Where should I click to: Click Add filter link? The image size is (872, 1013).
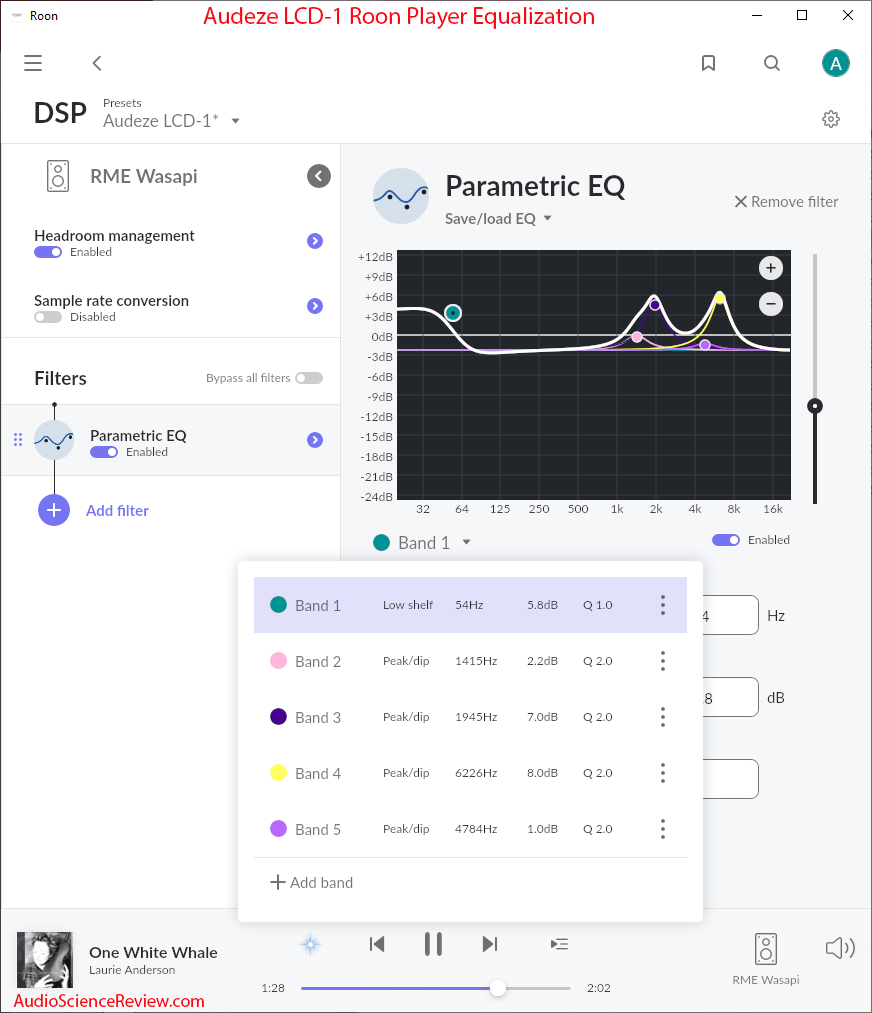coord(118,510)
